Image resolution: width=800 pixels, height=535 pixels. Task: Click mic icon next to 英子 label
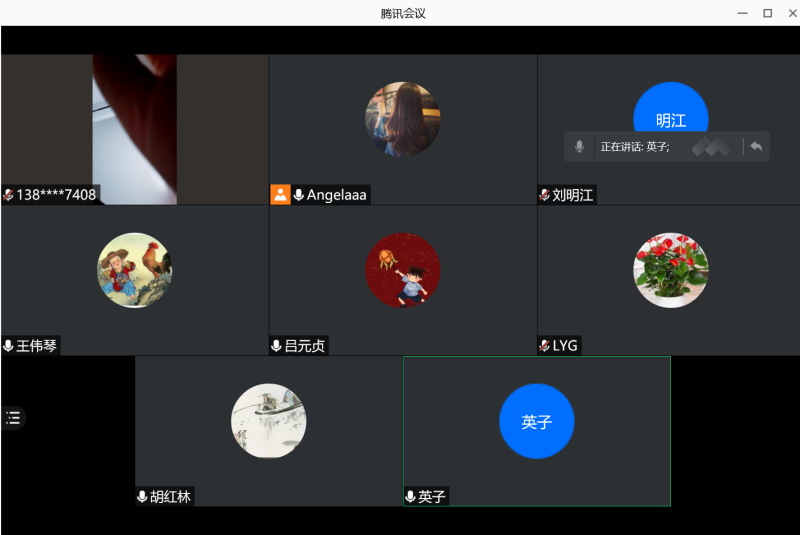tap(410, 496)
